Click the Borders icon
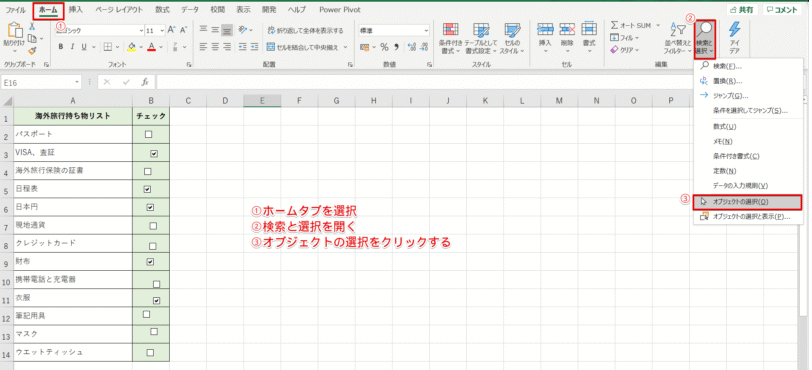 107,47
